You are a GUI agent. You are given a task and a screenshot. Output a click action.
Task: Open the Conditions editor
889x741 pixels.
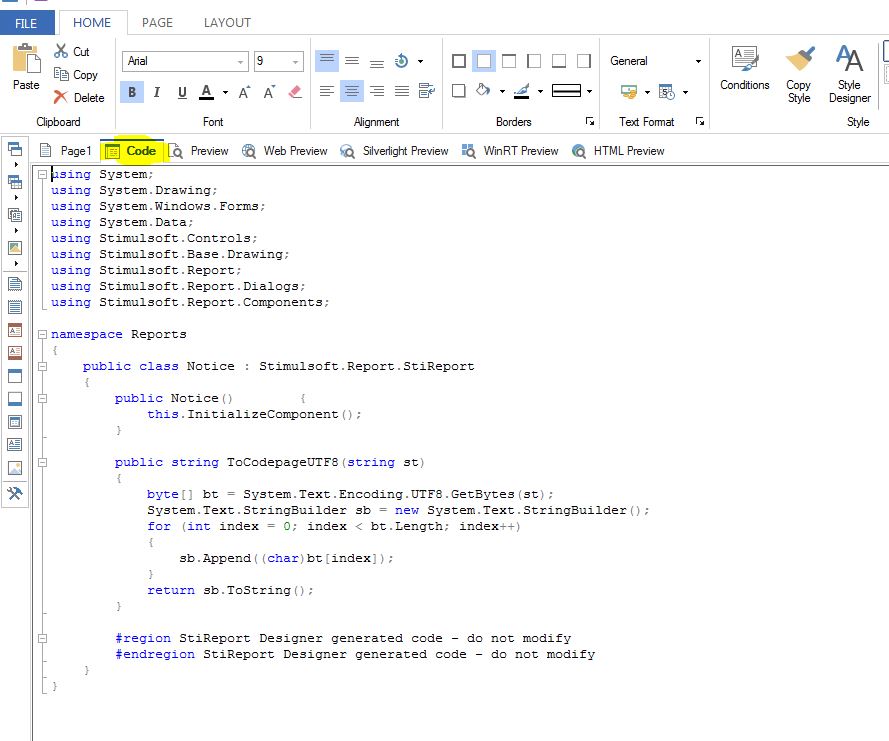(744, 69)
